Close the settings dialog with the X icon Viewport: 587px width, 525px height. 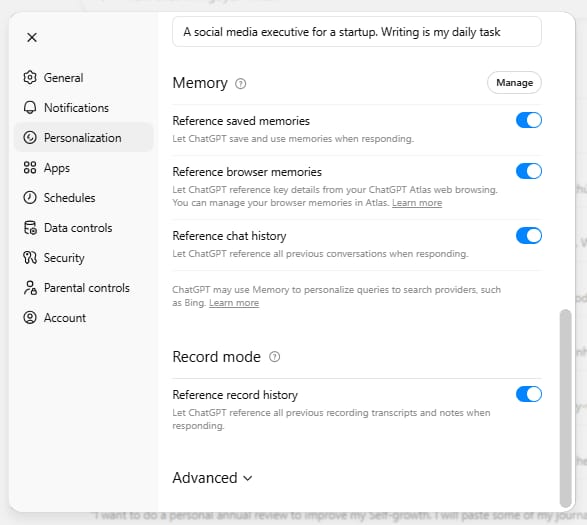(32, 37)
